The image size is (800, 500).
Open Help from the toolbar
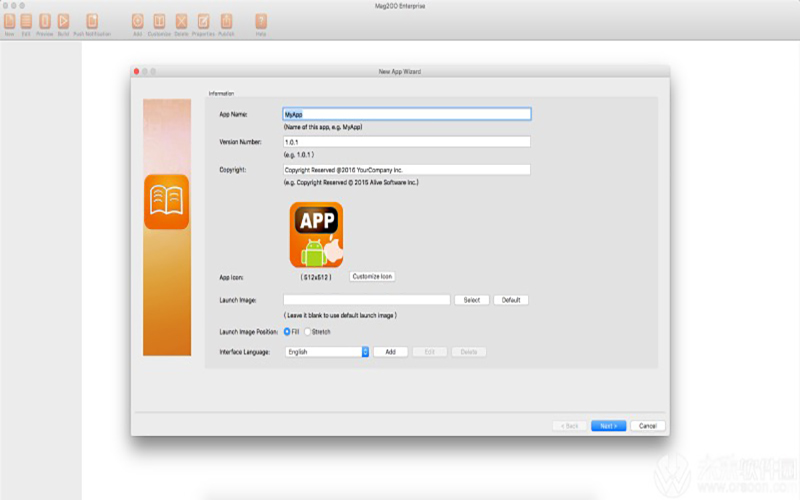point(261,21)
